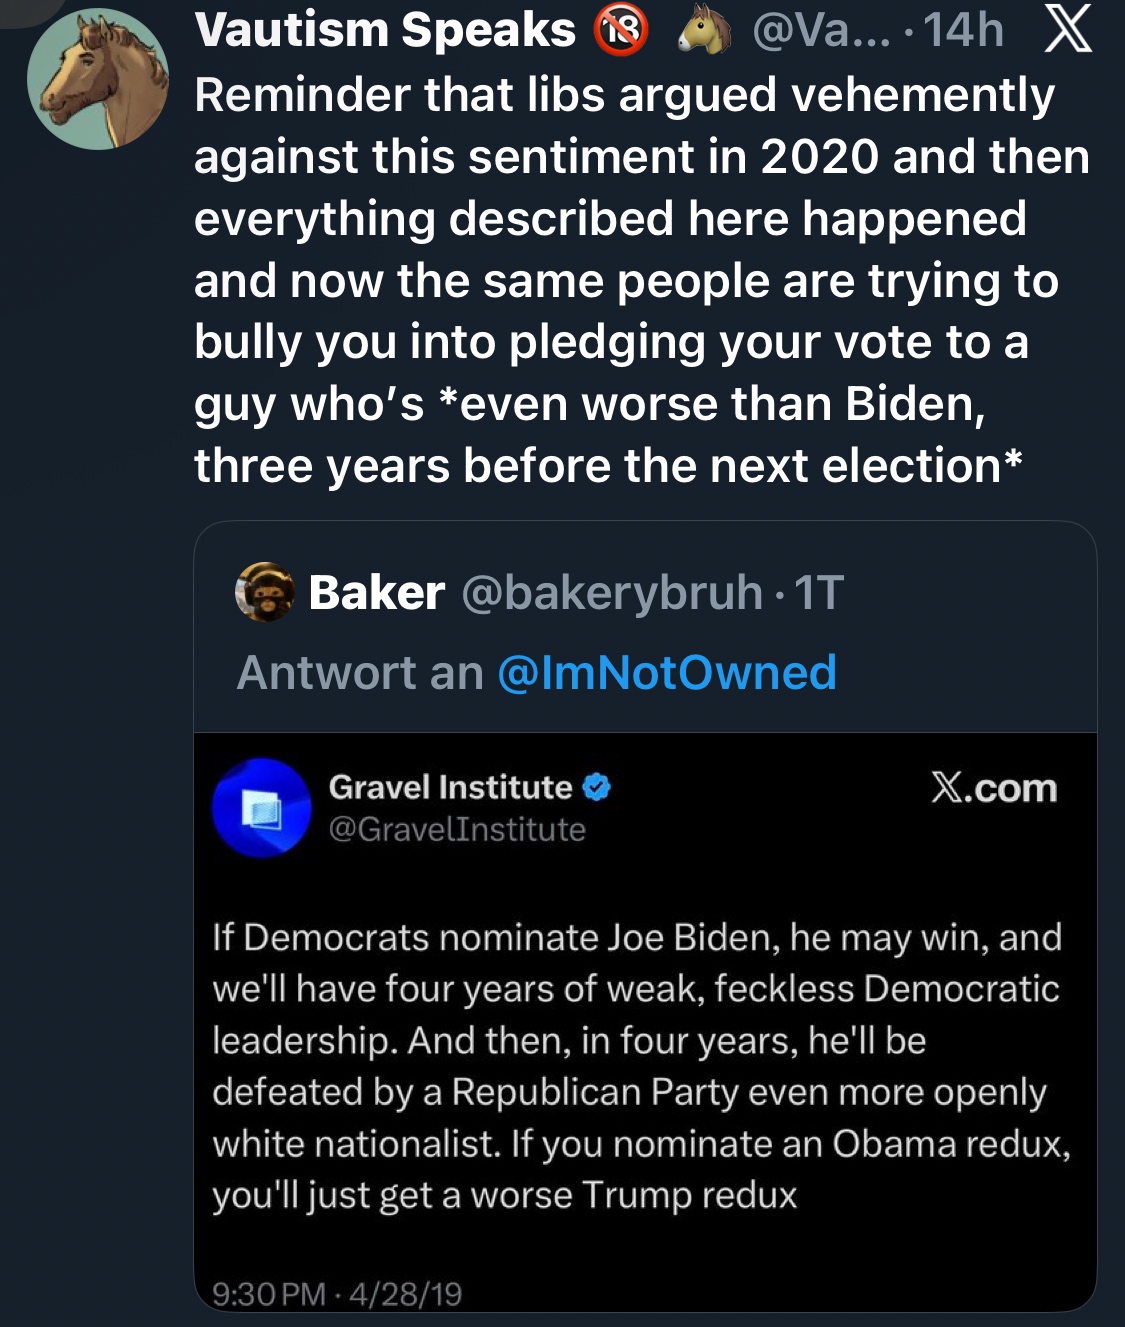The width and height of the screenshot is (1125, 1327).
Task: Open Baker's monkey profile picture
Action: [x=265, y=592]
